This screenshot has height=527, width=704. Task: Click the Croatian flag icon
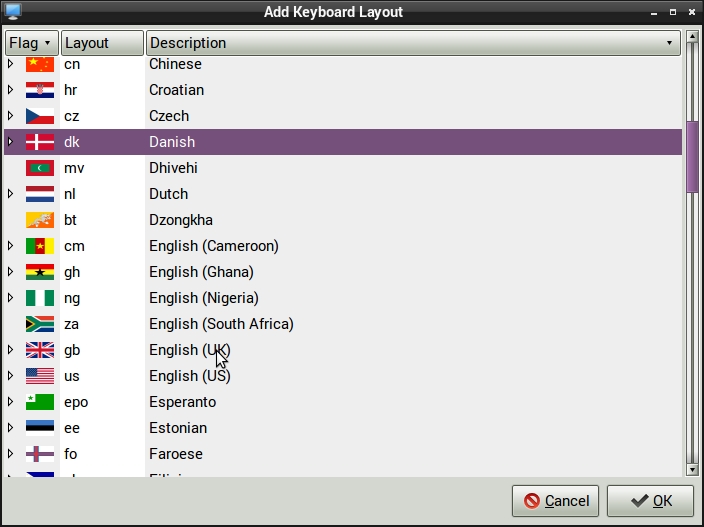point(40,90)
